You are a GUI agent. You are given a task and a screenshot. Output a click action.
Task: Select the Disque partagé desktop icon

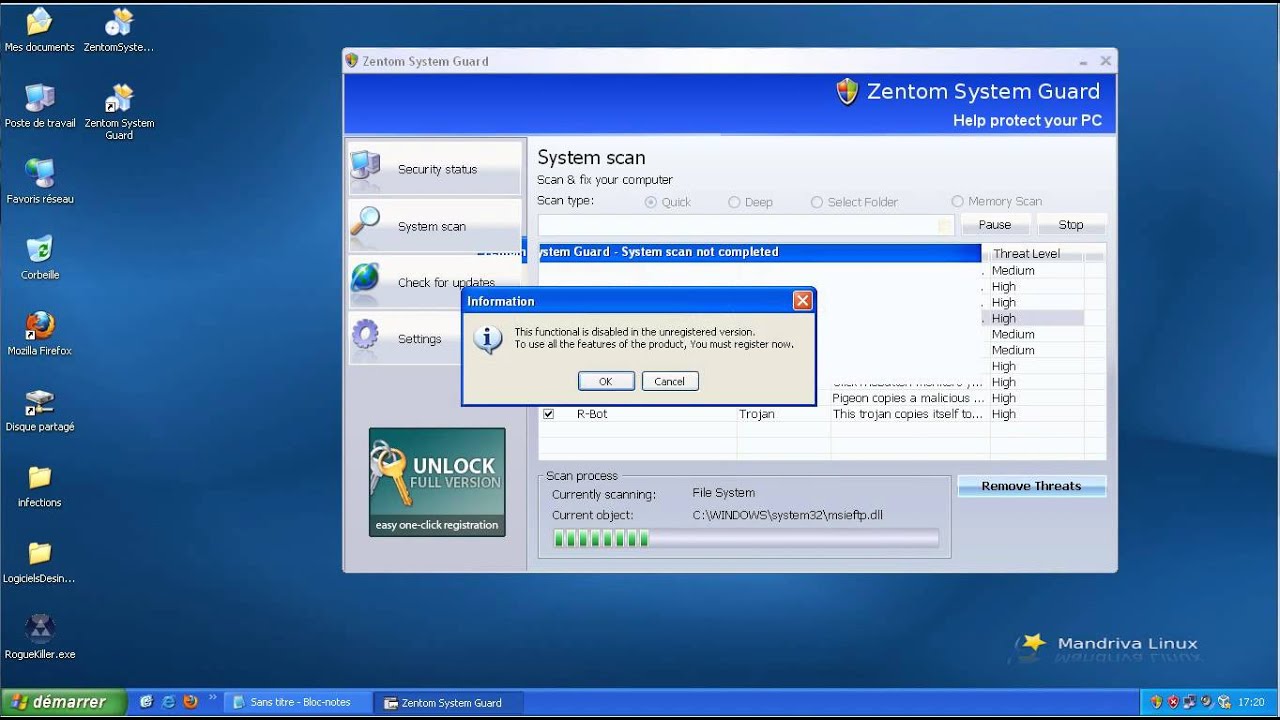[39, 410]
